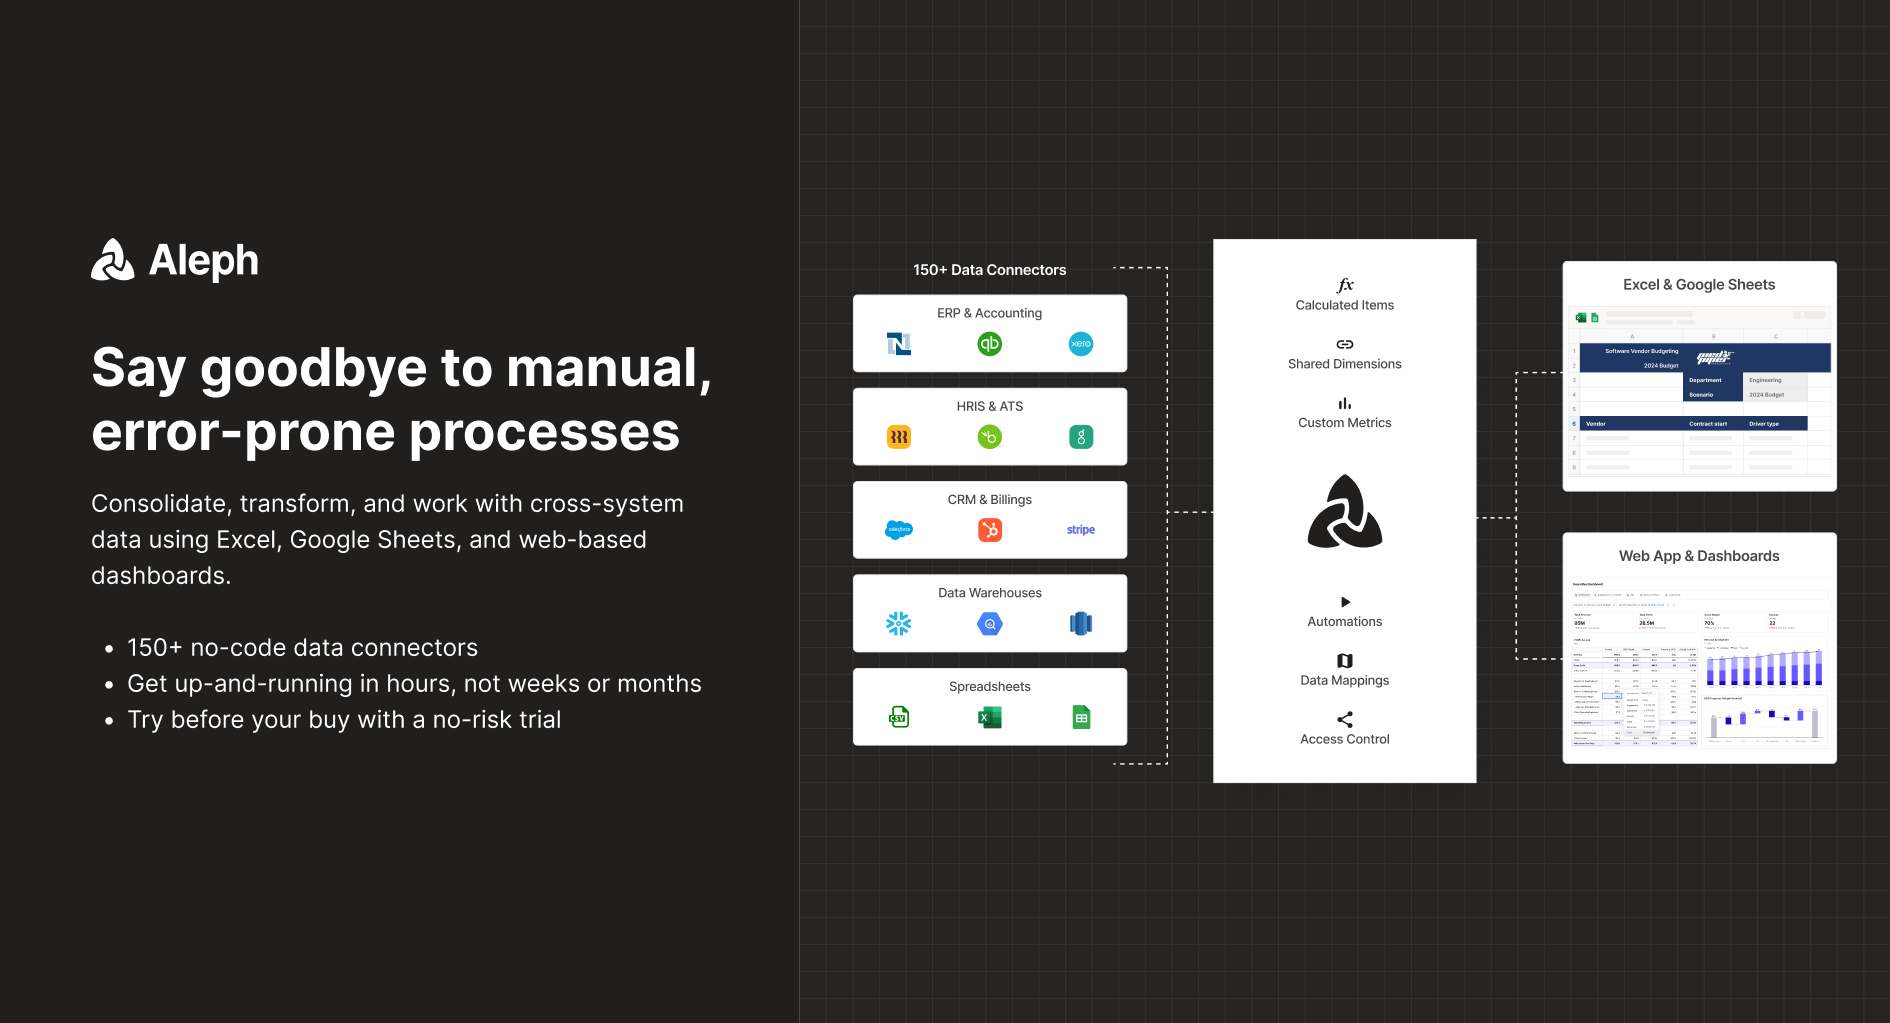Select the Microsoft Excel icon under Spreadsheets
This screenshot has width=1890, height=1023.
[x=990, y=717]
